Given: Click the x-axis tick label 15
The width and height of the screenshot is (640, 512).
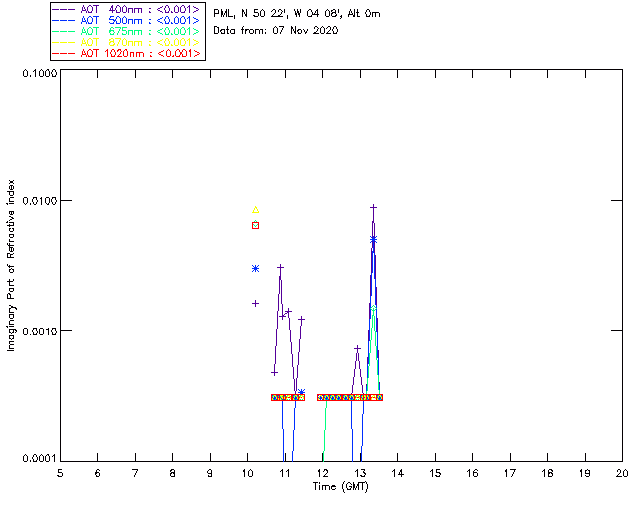Looking at the screenshot, I should (435, 473).
